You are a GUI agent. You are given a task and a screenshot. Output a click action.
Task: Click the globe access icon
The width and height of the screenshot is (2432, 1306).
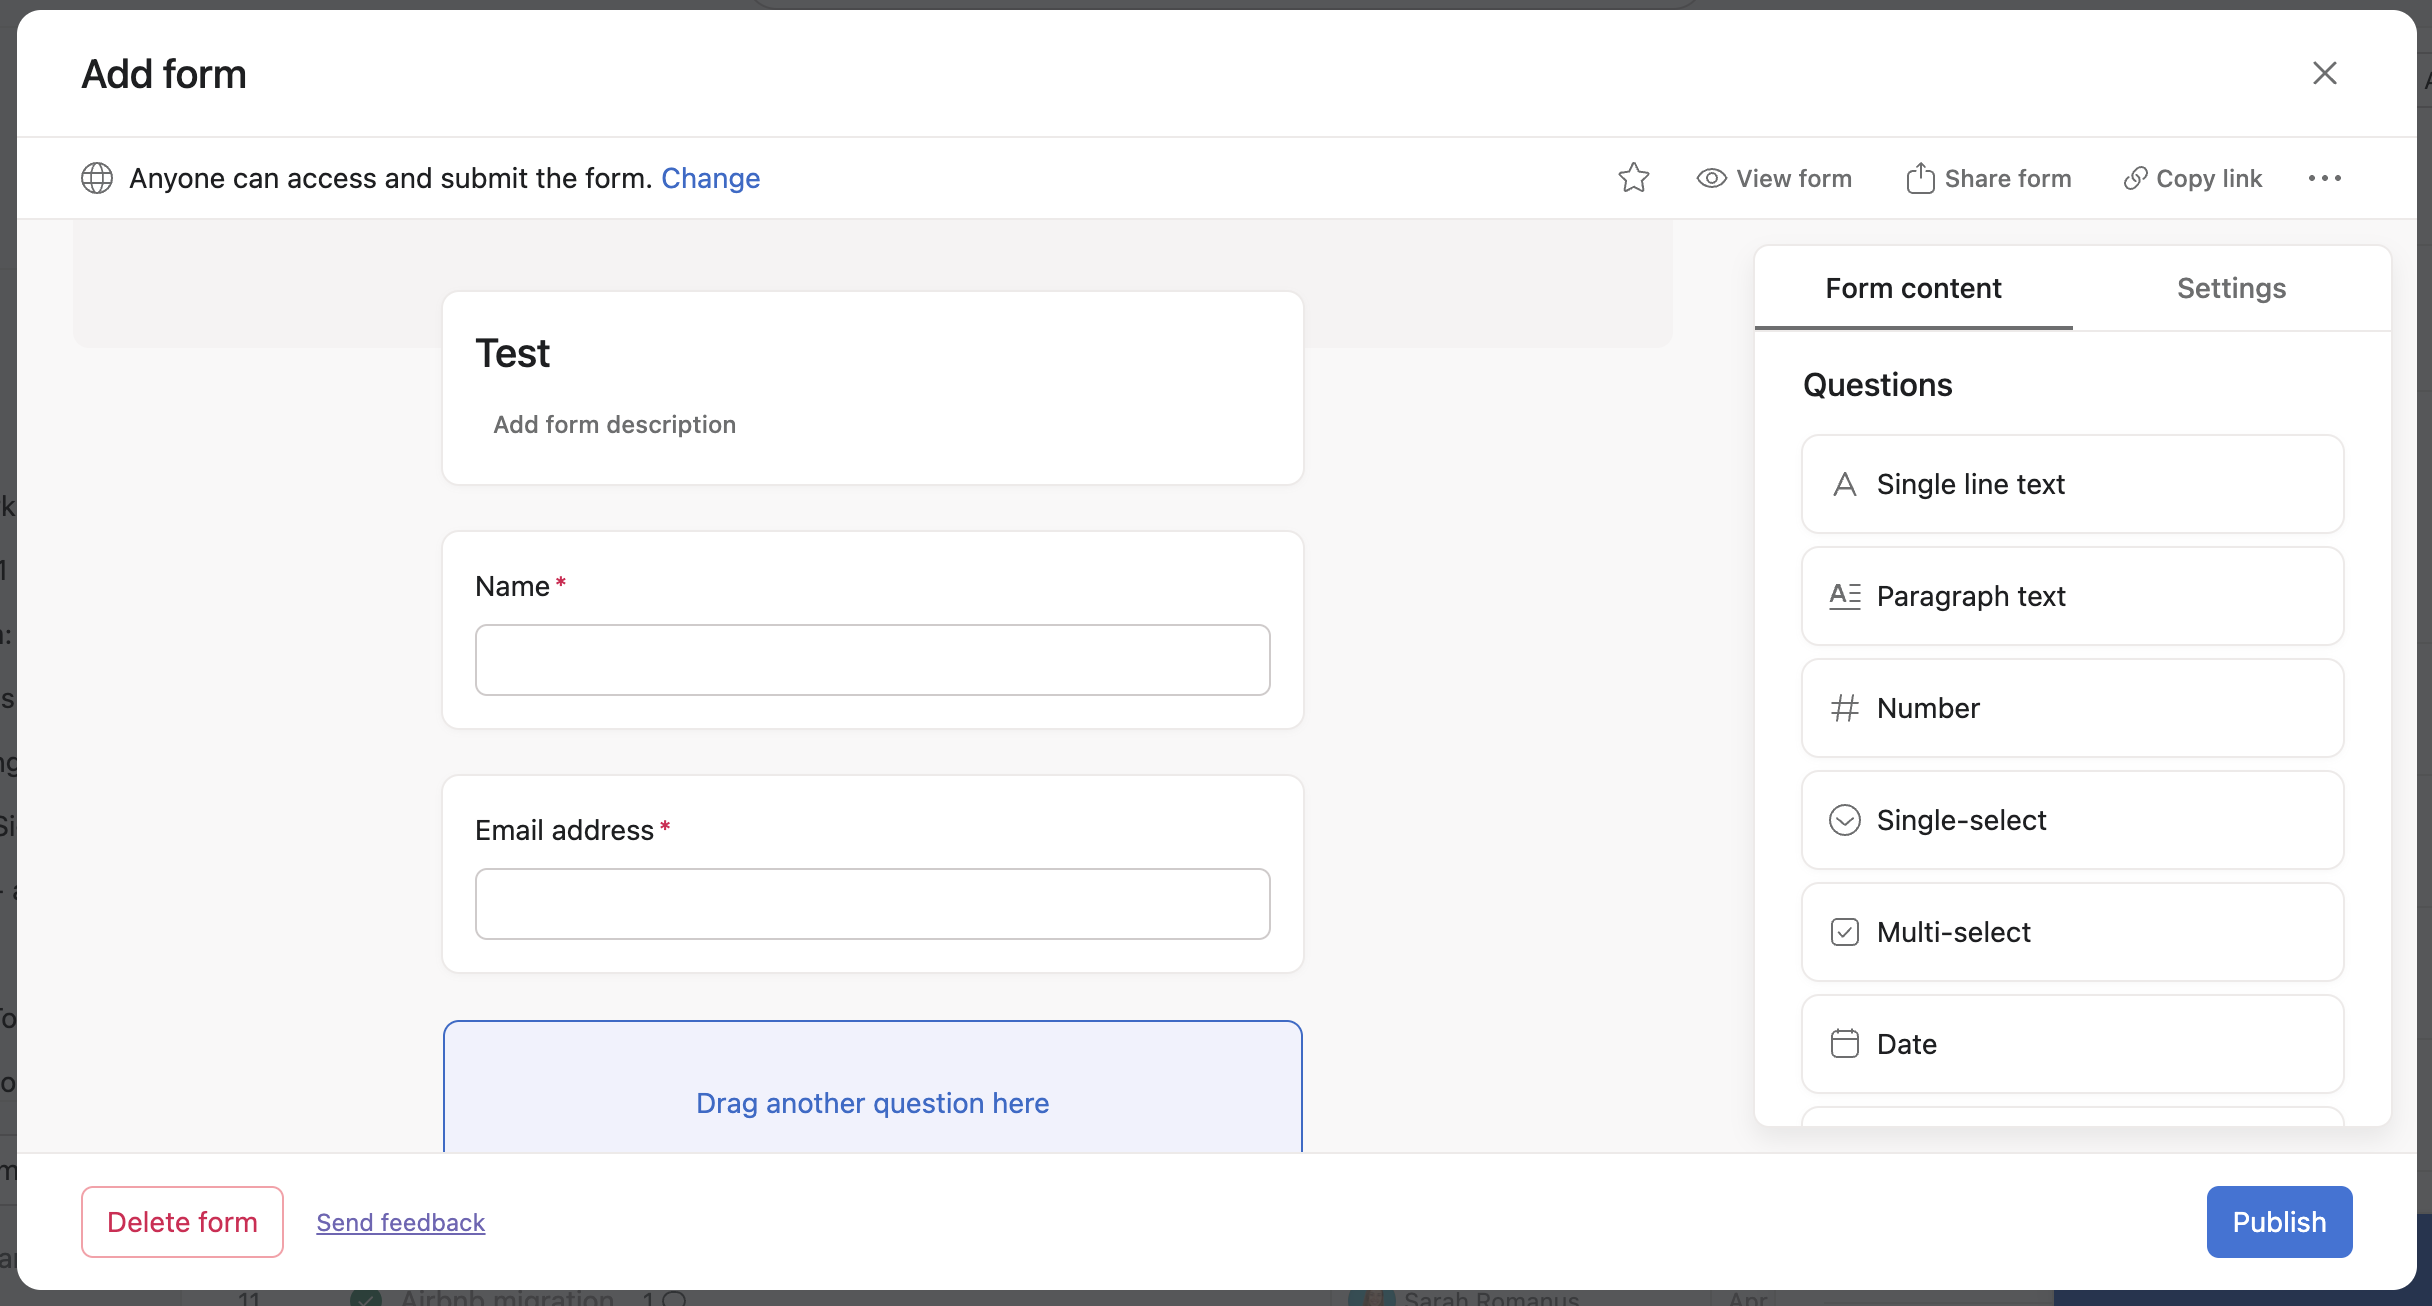coord(97,178)
